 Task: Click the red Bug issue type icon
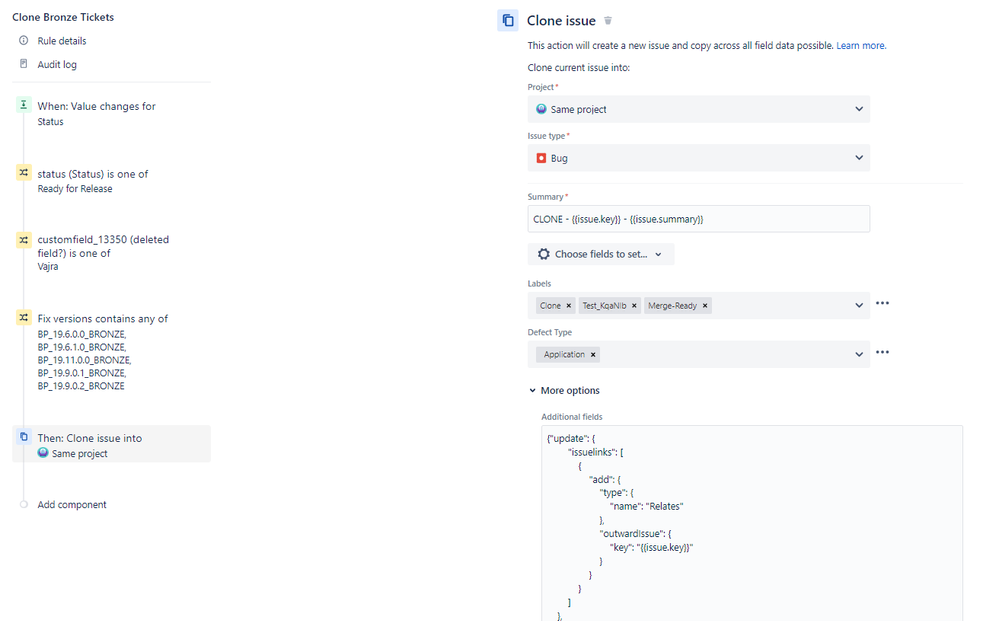[543, 157]
